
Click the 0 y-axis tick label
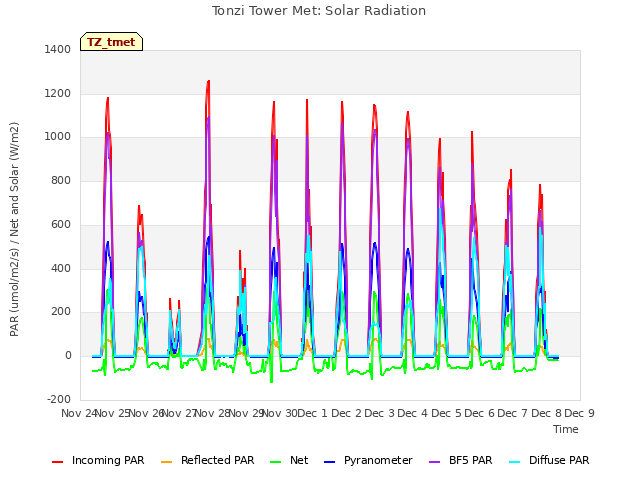coord(68,356)
